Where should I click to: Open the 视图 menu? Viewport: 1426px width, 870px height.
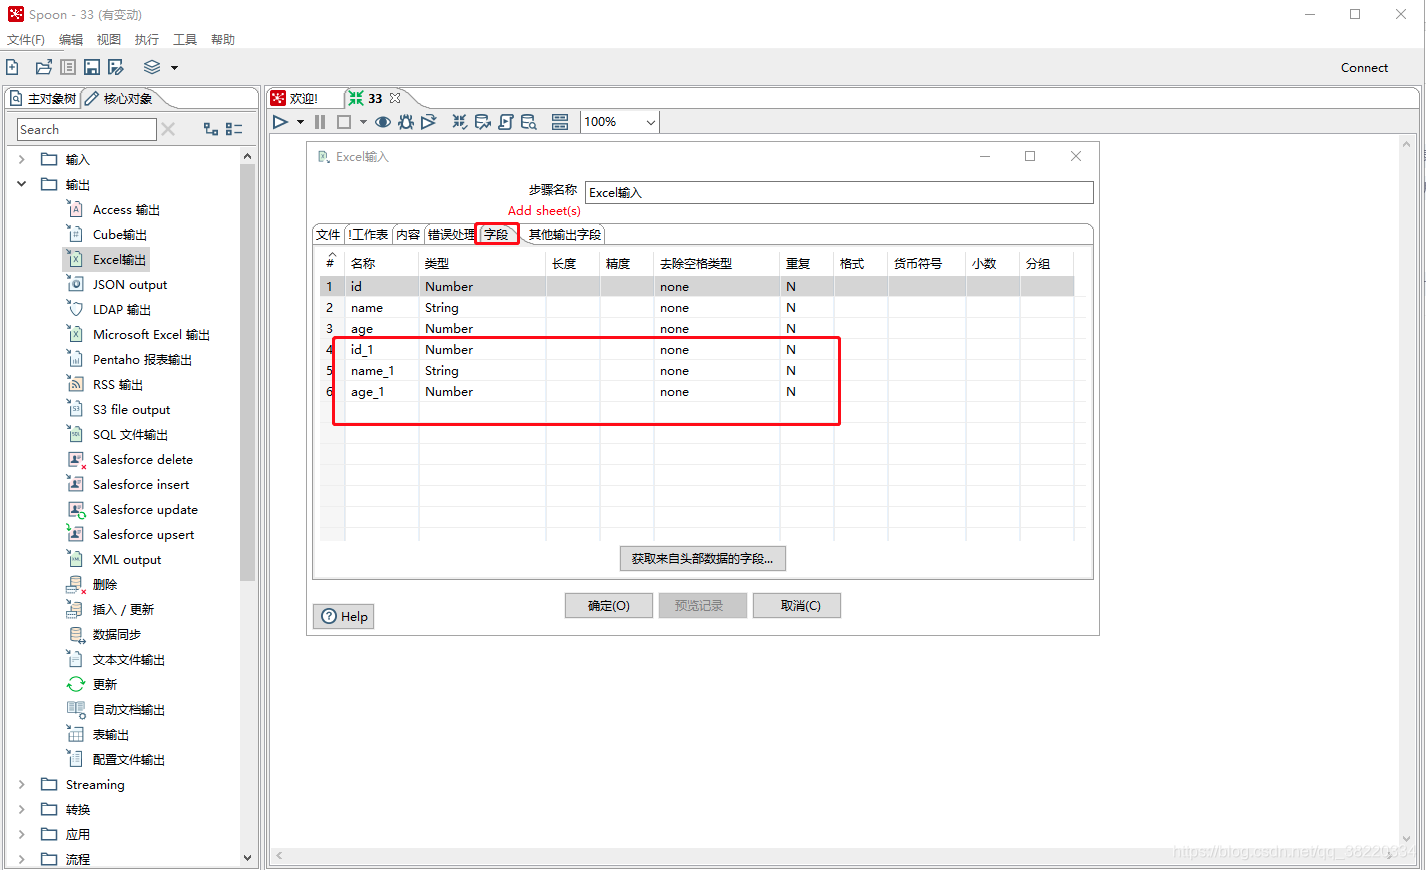tap(109, 39)
